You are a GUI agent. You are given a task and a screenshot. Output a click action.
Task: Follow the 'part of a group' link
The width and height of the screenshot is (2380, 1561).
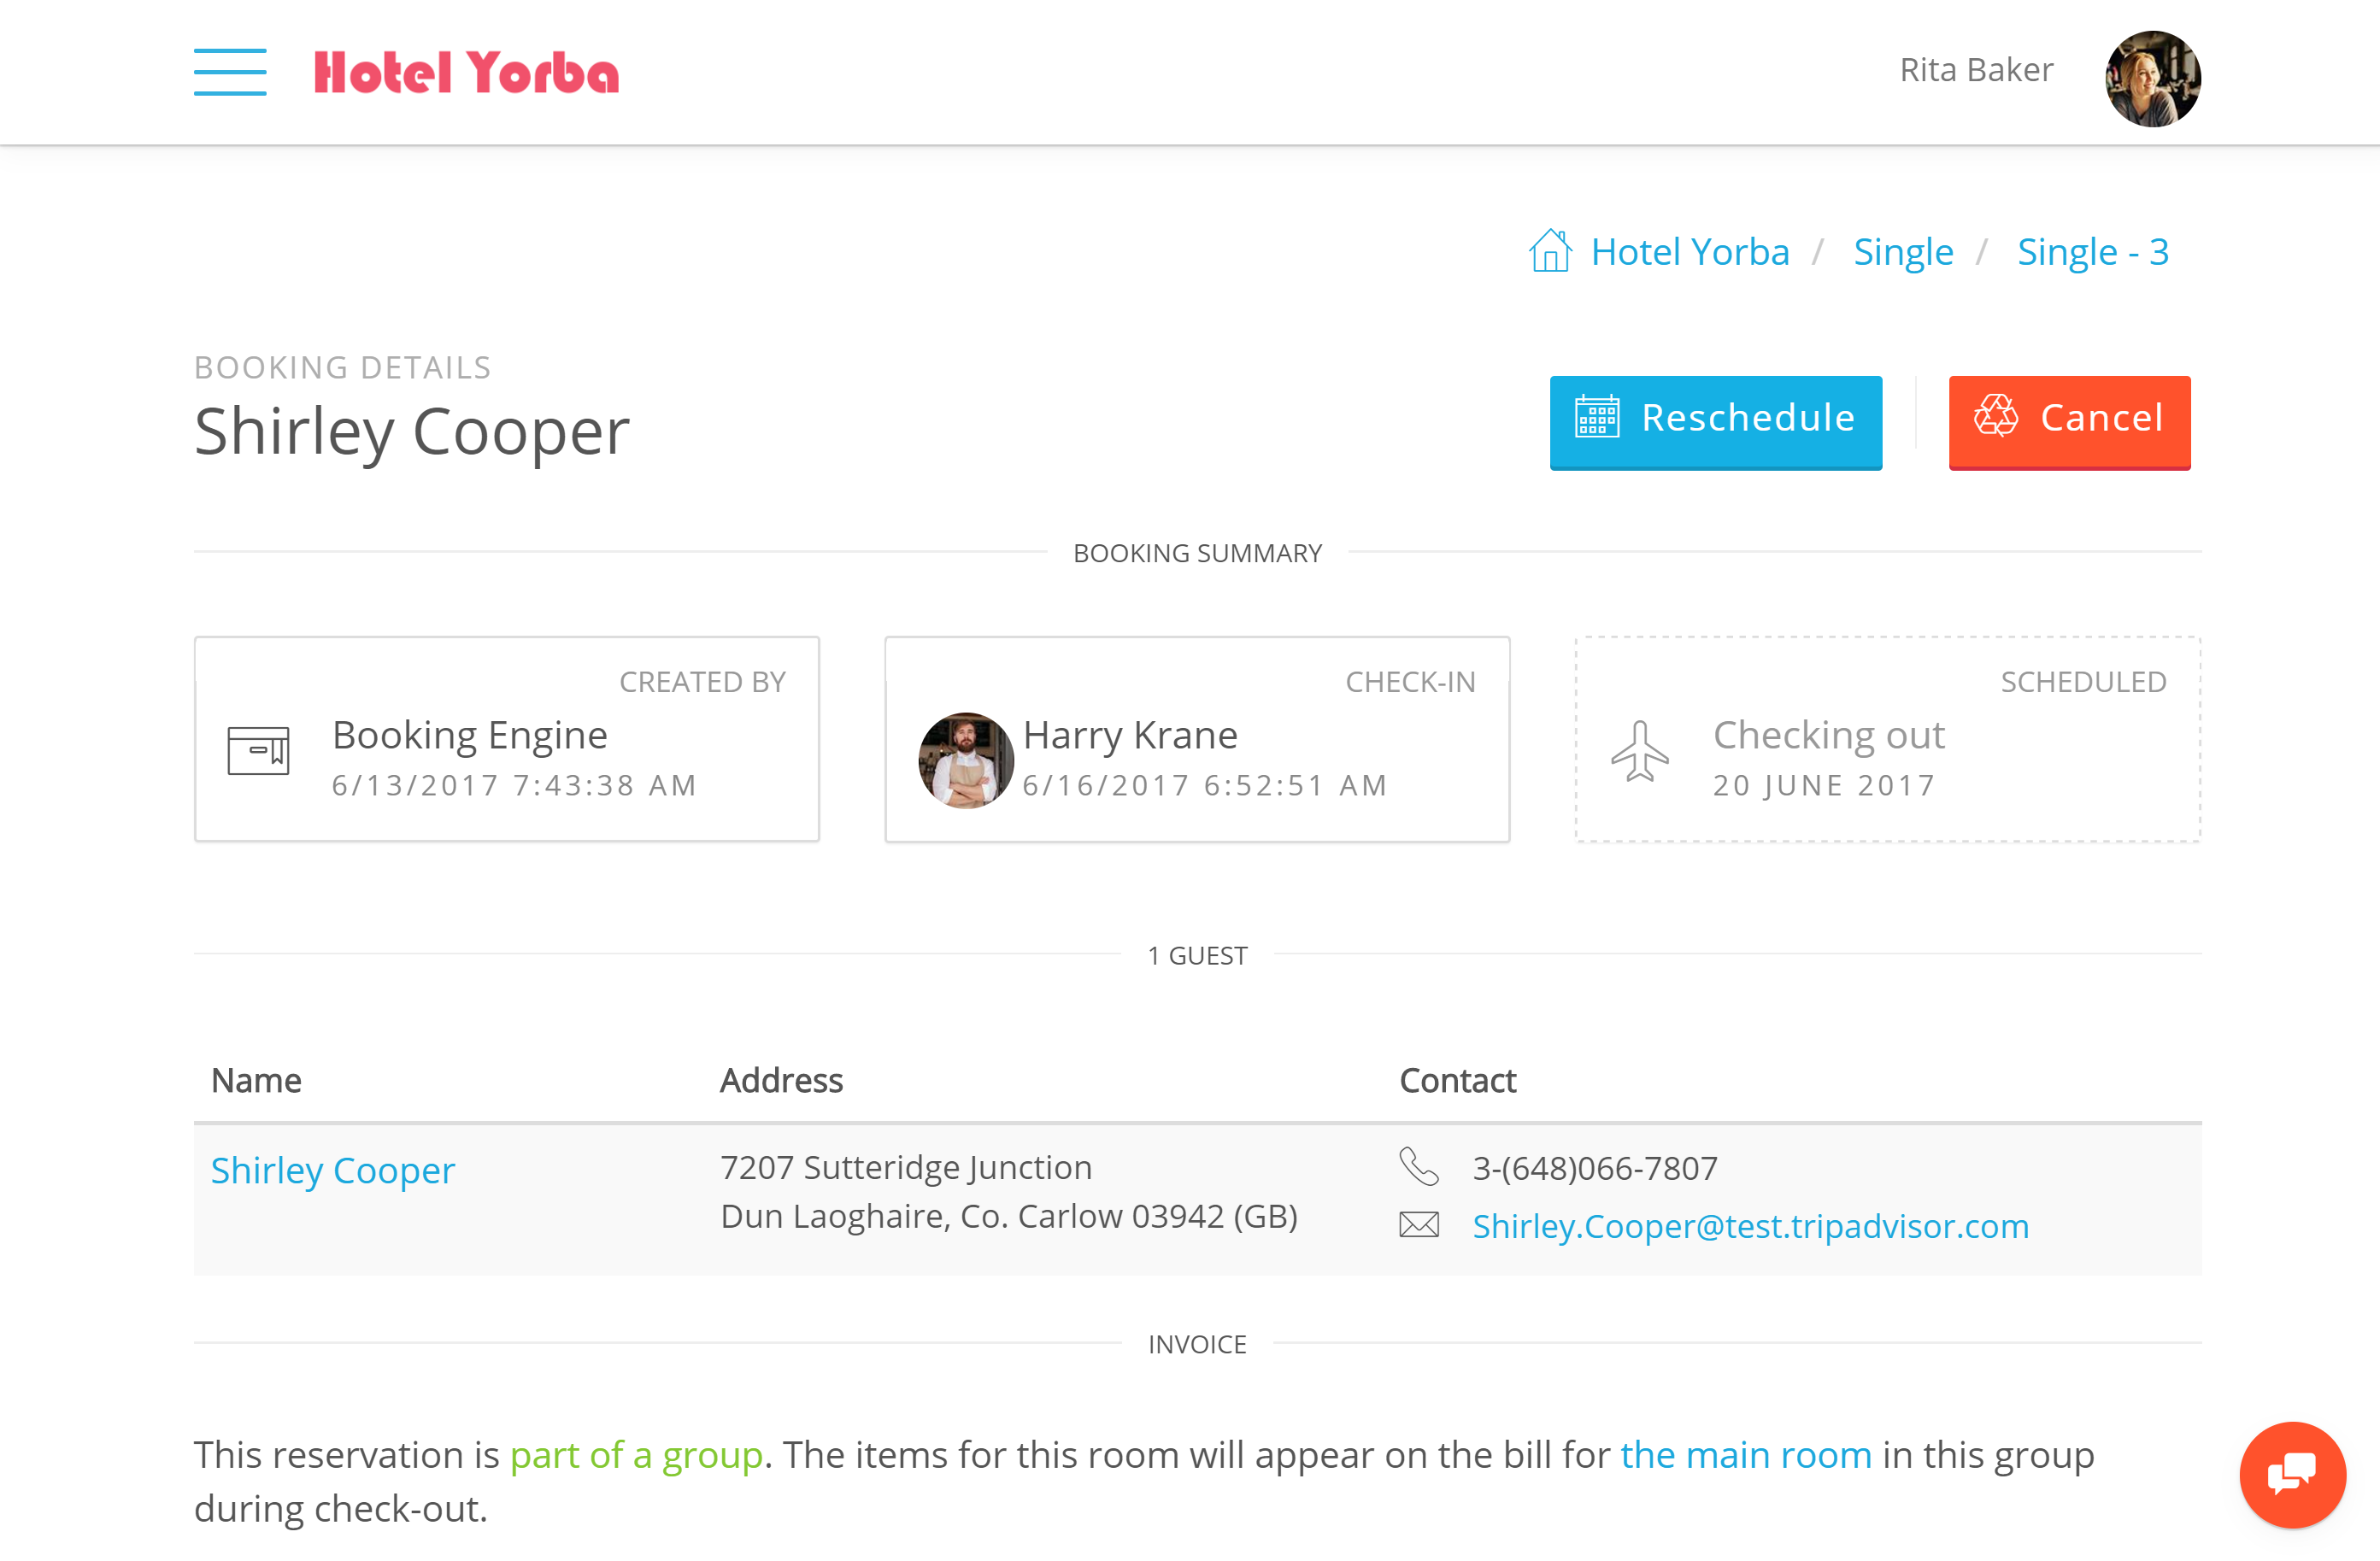click(x=636, y=1455)
